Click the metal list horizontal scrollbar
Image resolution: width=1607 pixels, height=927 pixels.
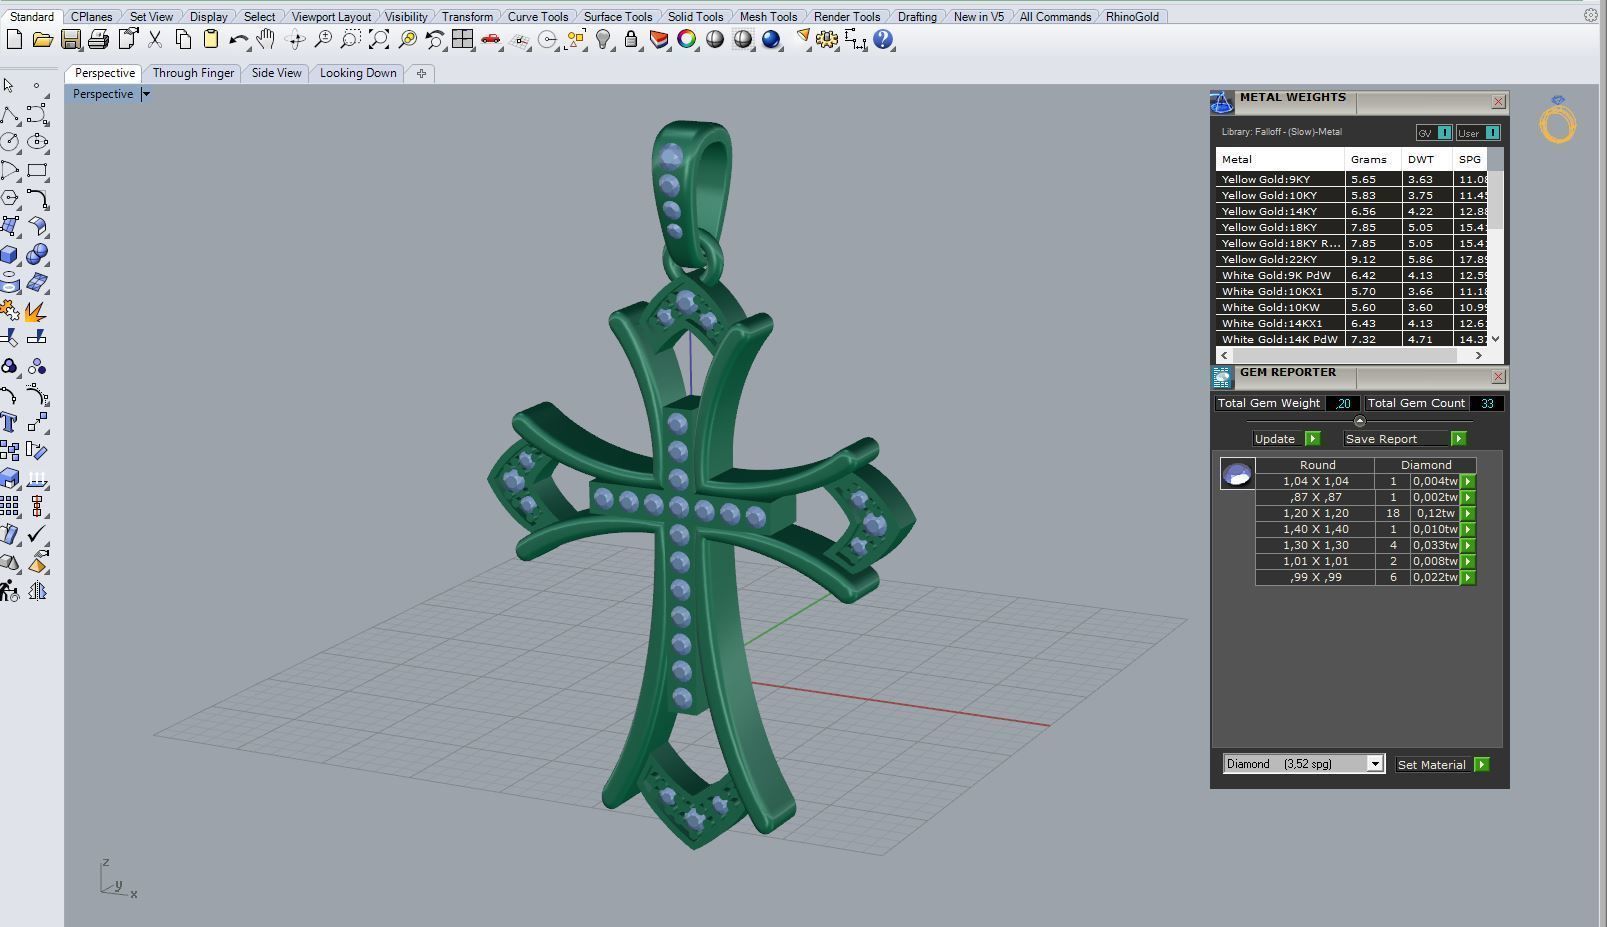[x=1351, y=355]
